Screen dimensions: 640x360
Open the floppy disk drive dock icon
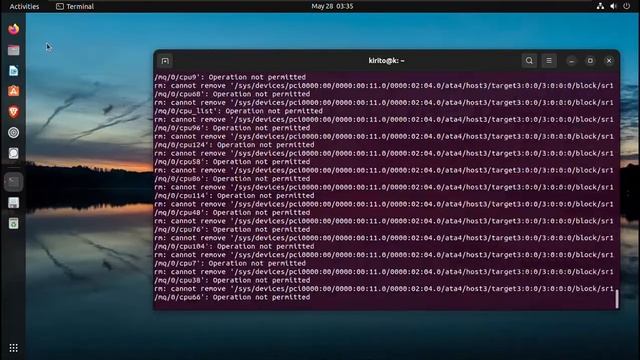[13, 203]
